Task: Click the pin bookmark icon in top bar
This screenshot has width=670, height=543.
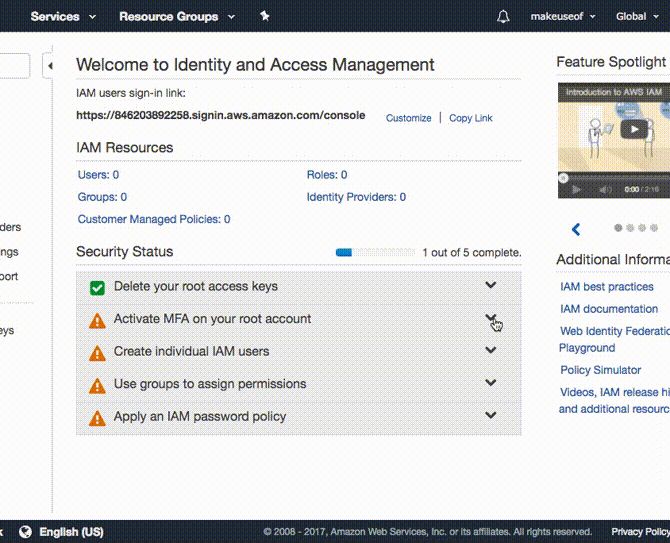Action: 264,16
